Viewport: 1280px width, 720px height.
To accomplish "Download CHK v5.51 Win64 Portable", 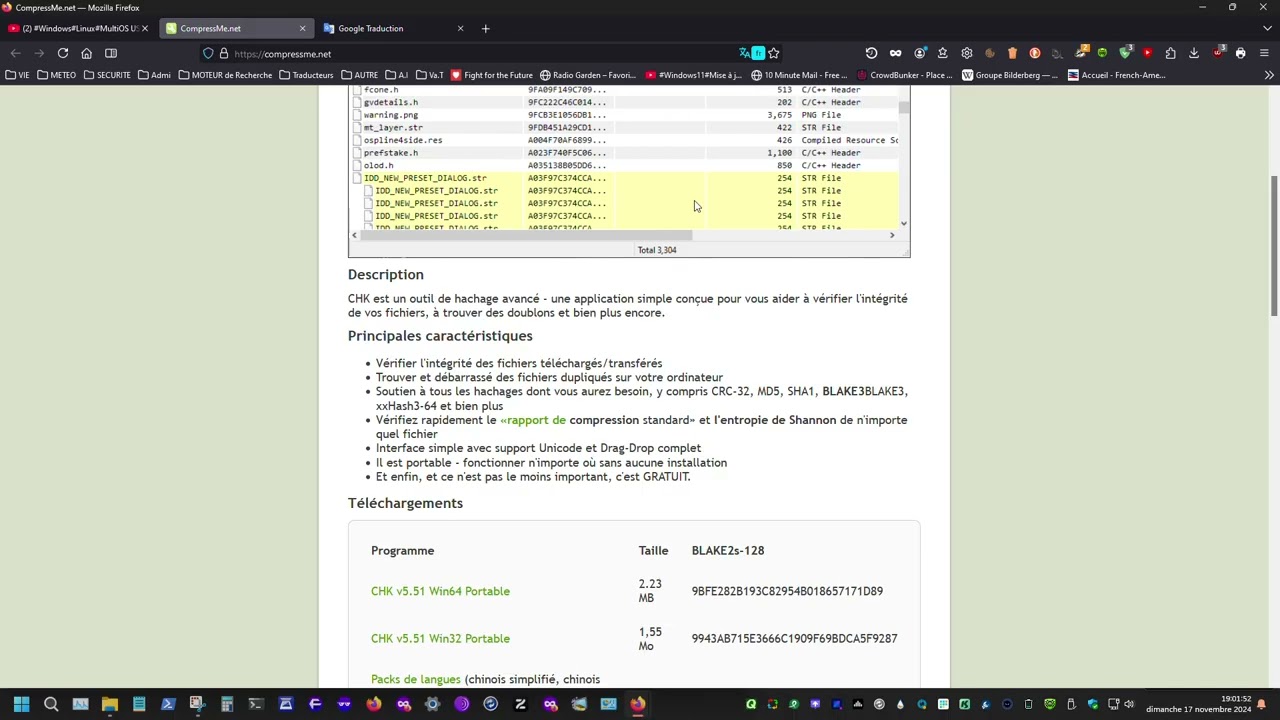I will pos(440,591).
